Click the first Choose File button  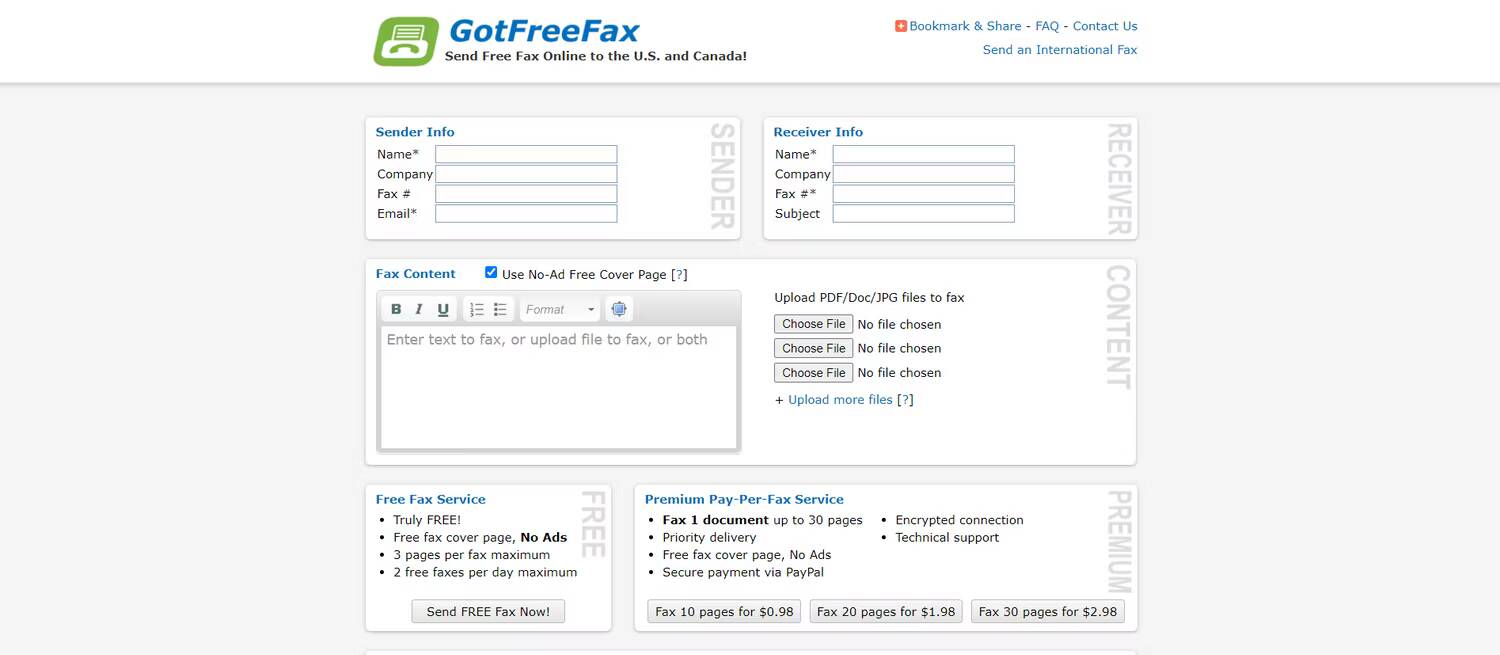tap(813, 323)
